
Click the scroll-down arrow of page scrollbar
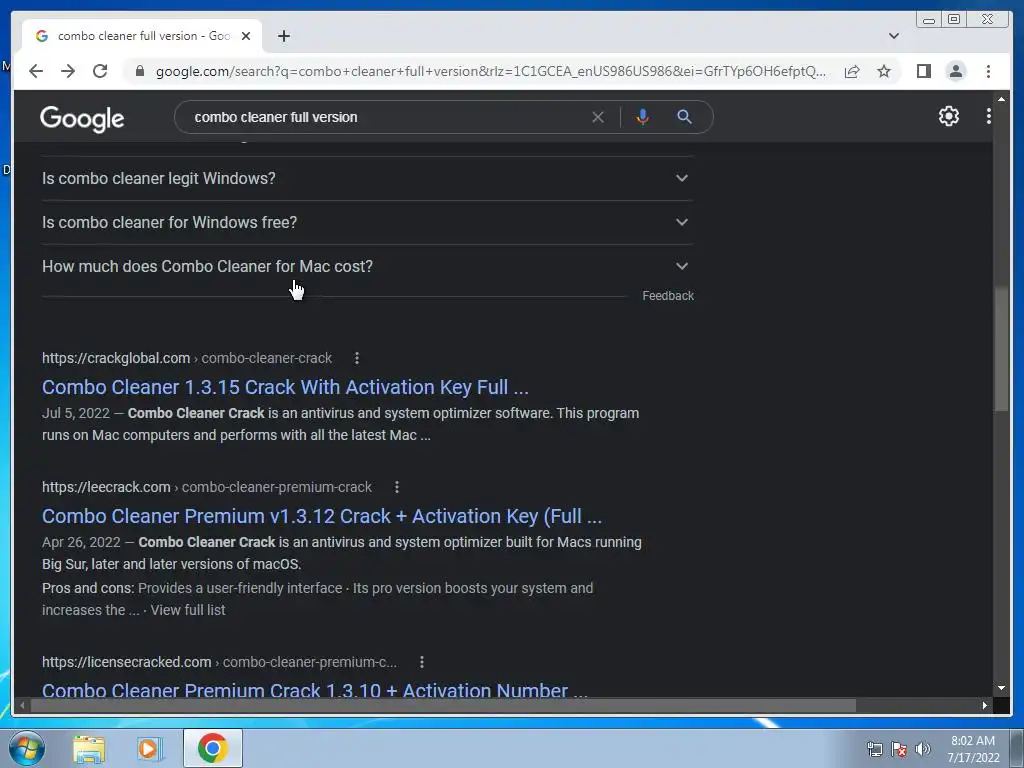point(1001,688)
